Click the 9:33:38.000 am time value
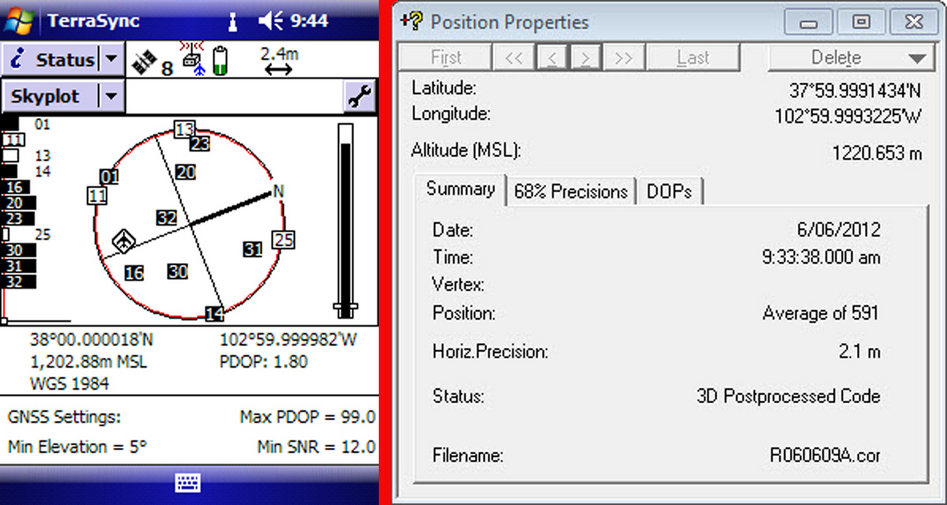This screenshot has width=947, height=505. tap(821, 258)
